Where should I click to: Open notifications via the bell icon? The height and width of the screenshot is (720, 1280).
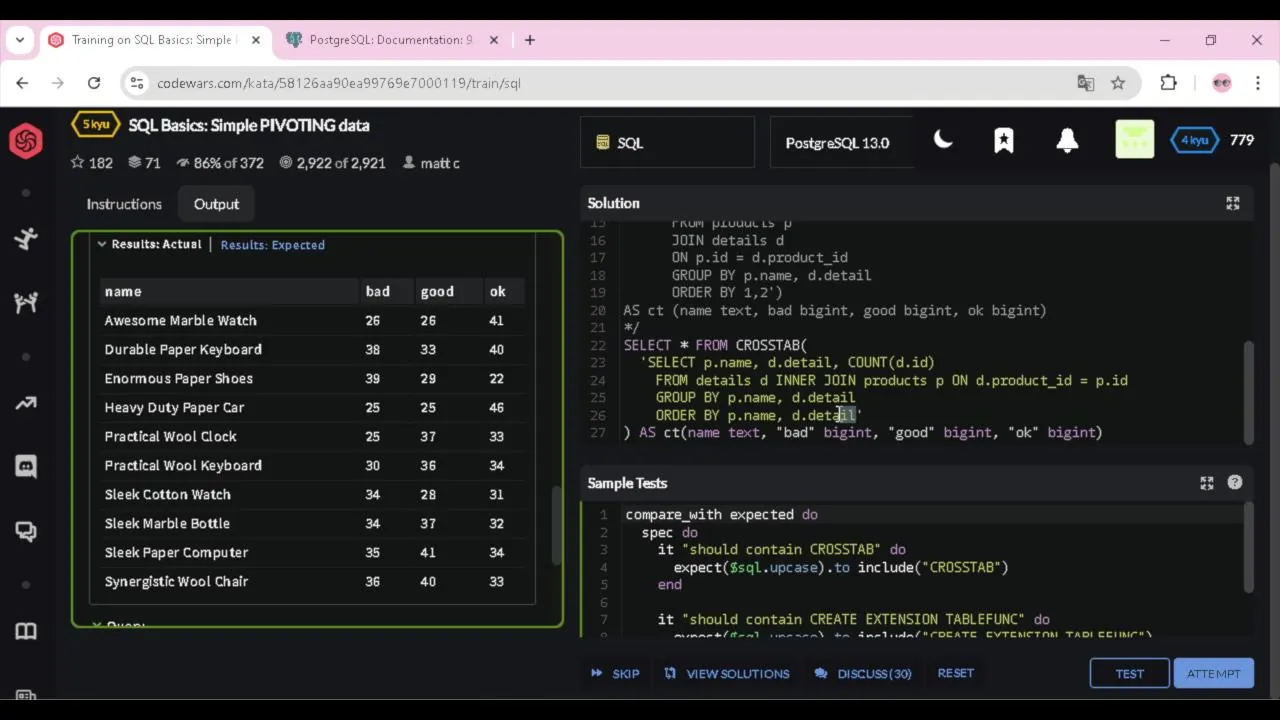click(1067, 141)
